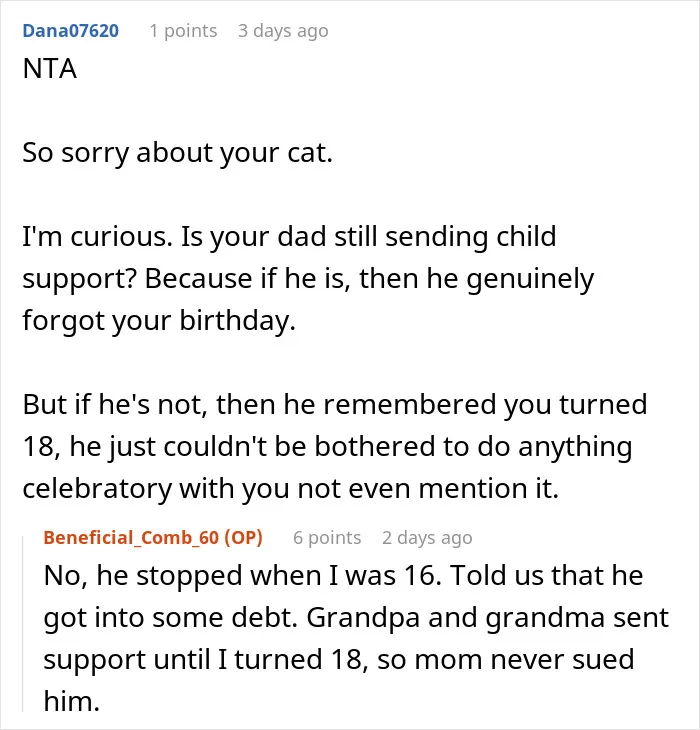Viewport: 700px width, 730px height.
Task: Click the orange "(OP)" badge
Action: pos(243,538)
